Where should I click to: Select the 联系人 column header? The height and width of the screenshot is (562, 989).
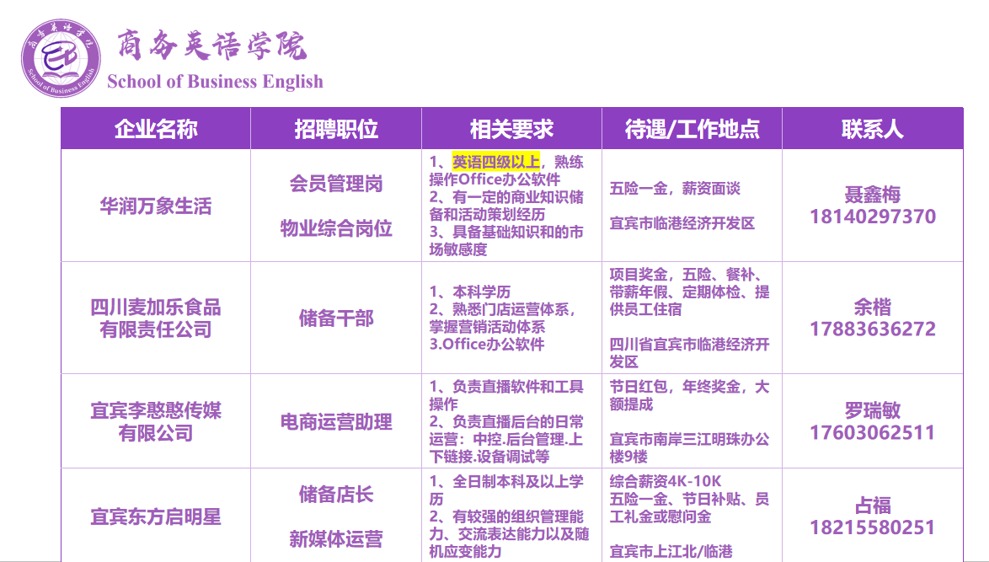(x=872, y=129)
